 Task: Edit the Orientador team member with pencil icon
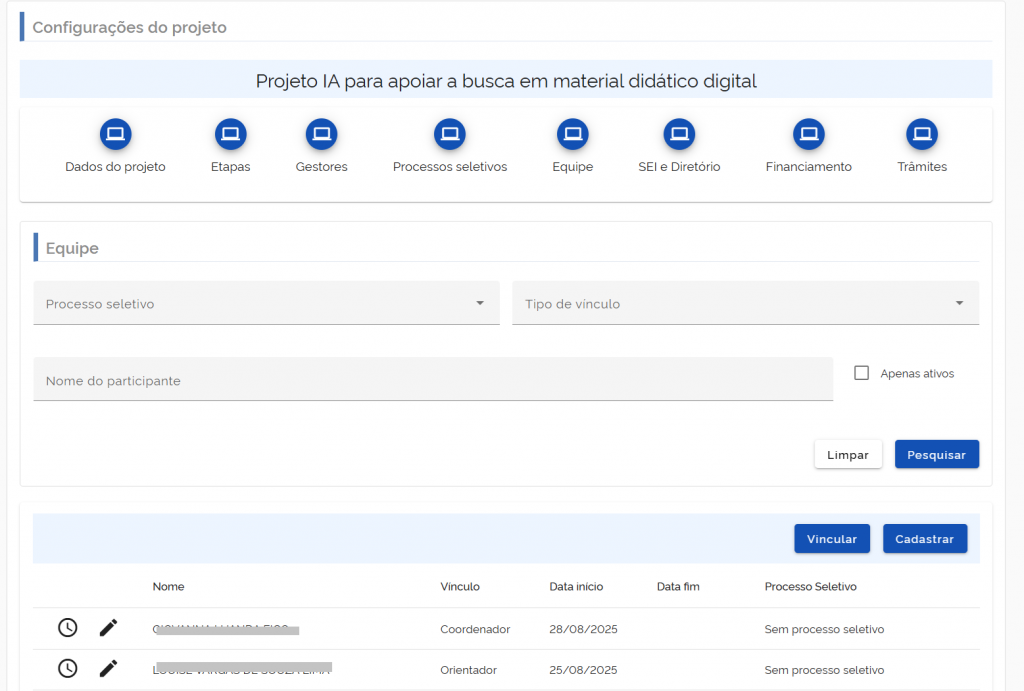(107, 668)
